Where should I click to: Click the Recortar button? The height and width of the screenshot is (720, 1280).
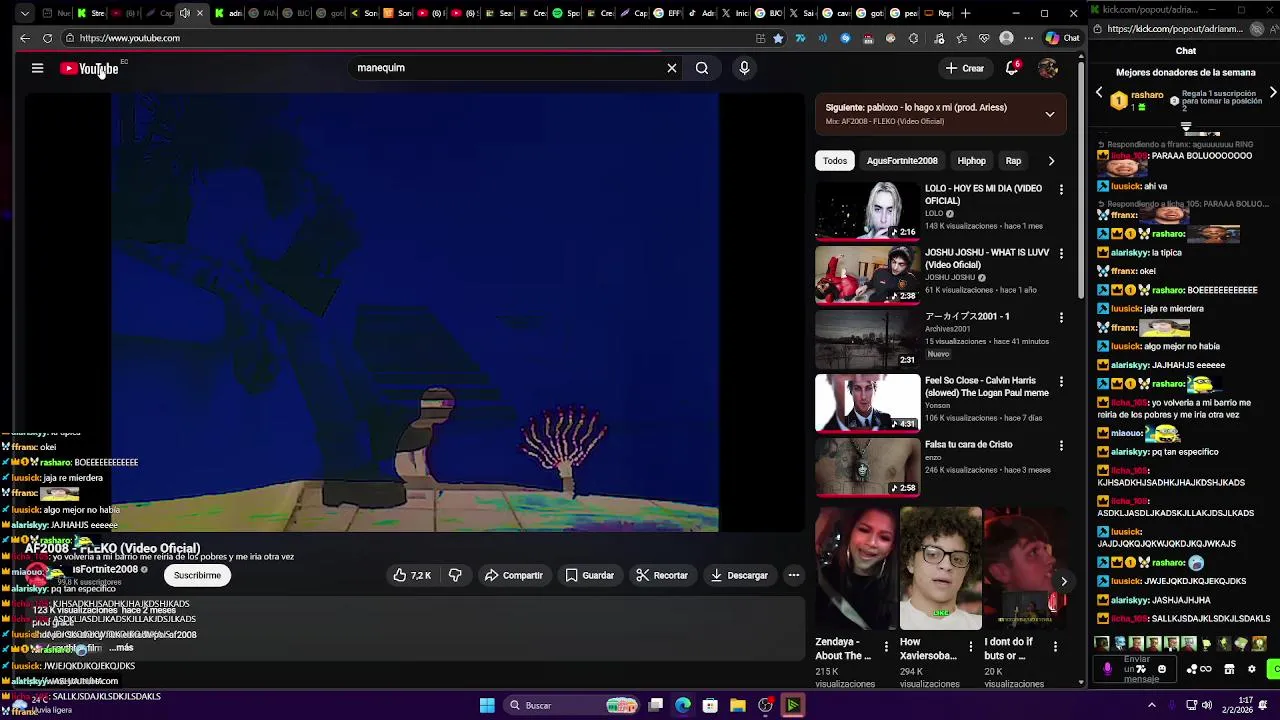point(662,575)
